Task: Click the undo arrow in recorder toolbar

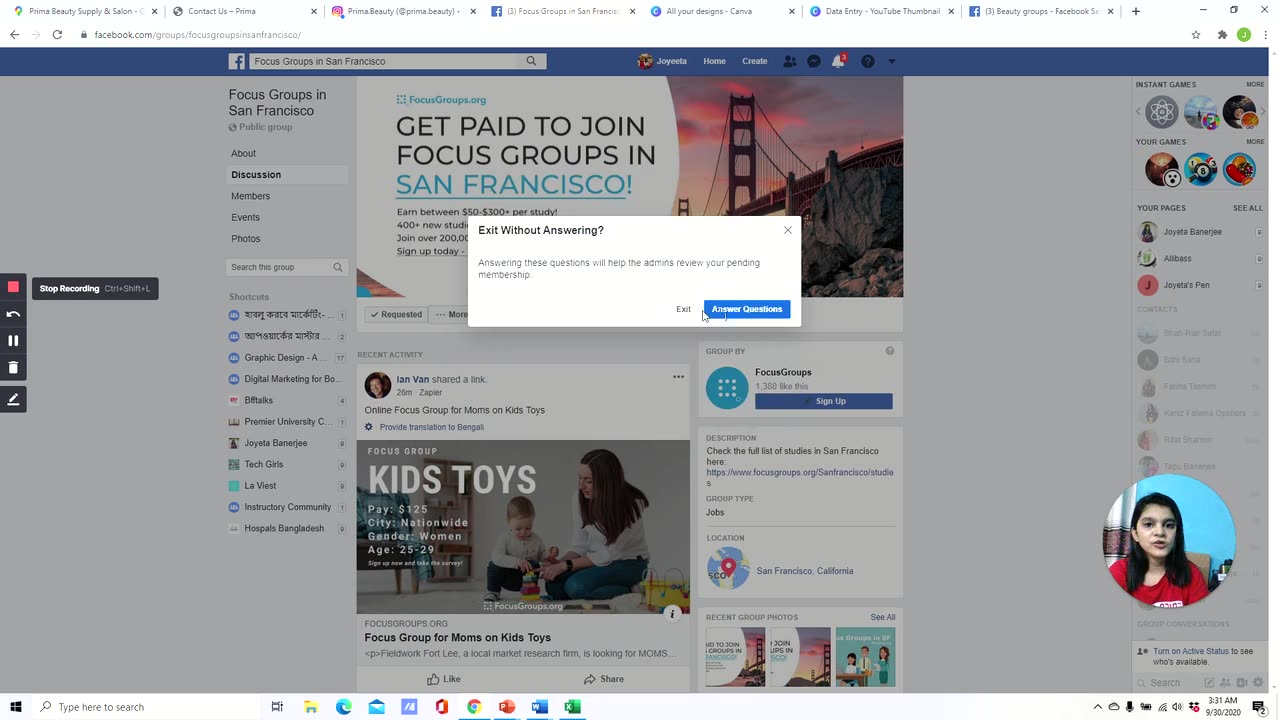Action: coord(13,314)
